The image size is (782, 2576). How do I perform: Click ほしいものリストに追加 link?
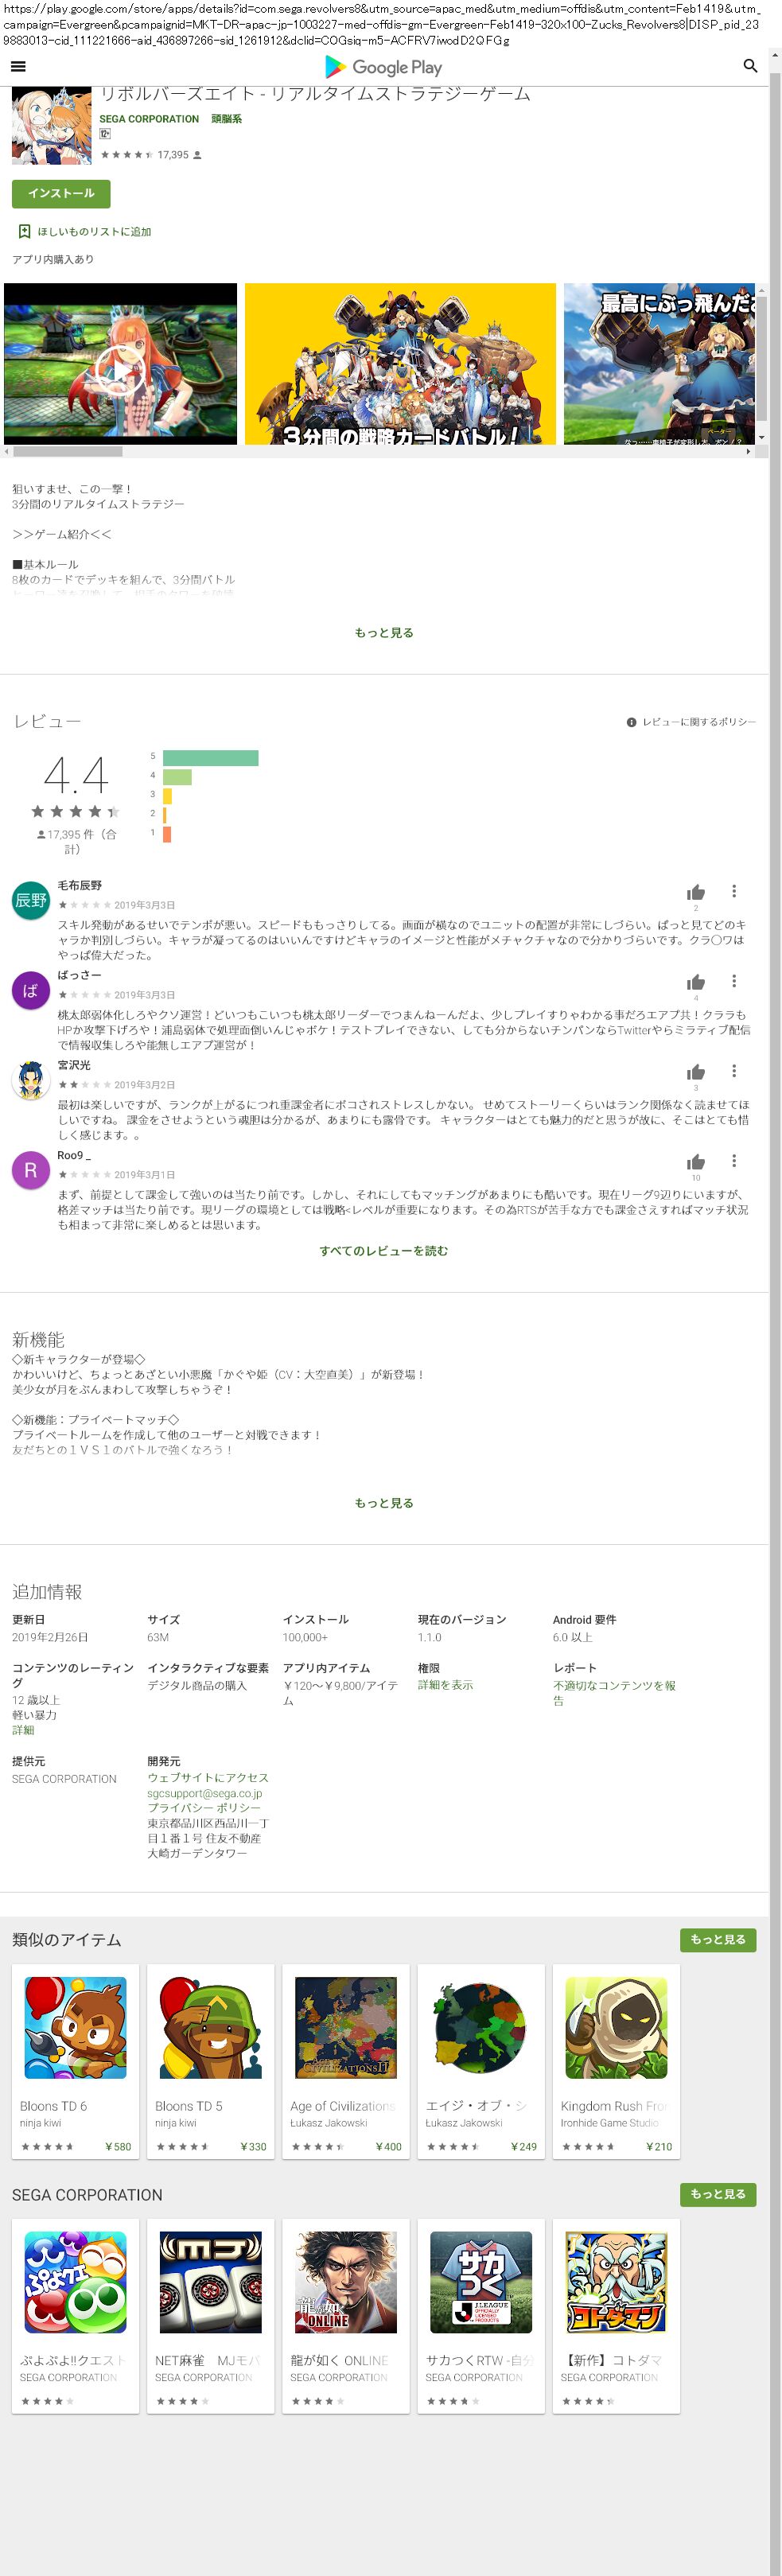pos(94,232)
